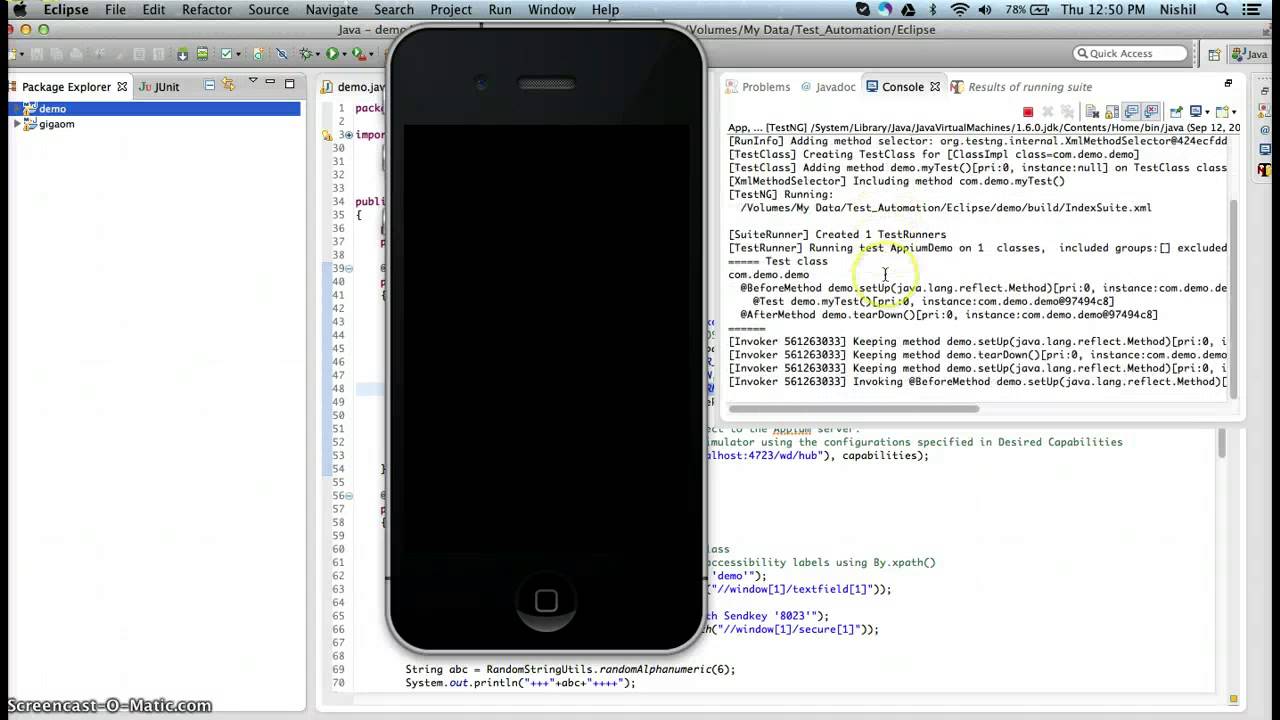The width and height of the screenshot is (1280, 720).
Task: Open Debug dropdown arrow
Action: [318, 54]
